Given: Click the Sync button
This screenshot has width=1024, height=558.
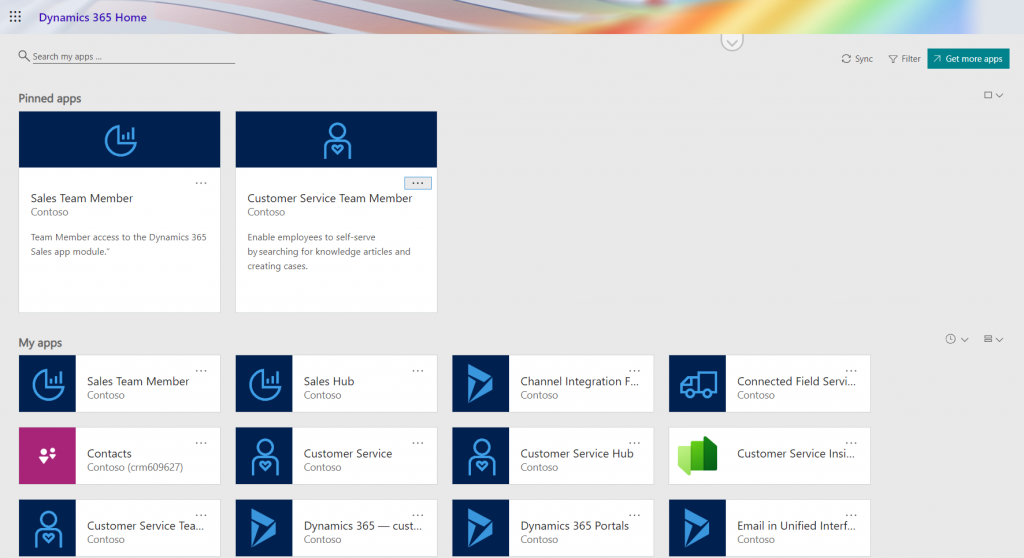Looking at the screenshot, I should click(x=857, y=59).
